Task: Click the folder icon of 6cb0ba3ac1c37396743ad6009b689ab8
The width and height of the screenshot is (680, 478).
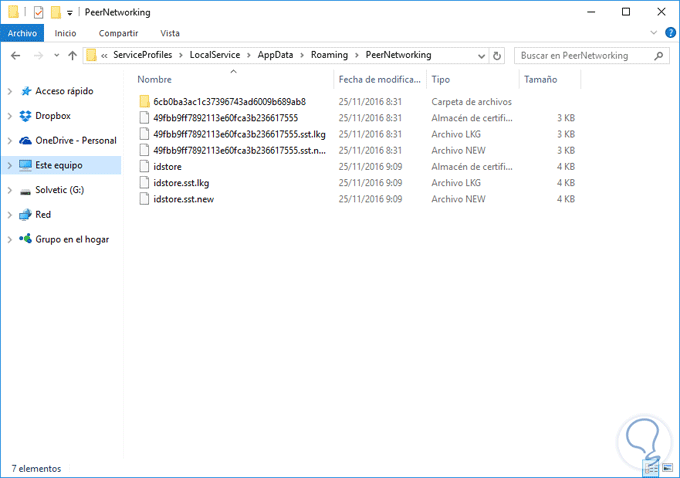Action: pyautogui.click(x=144, y=101)
